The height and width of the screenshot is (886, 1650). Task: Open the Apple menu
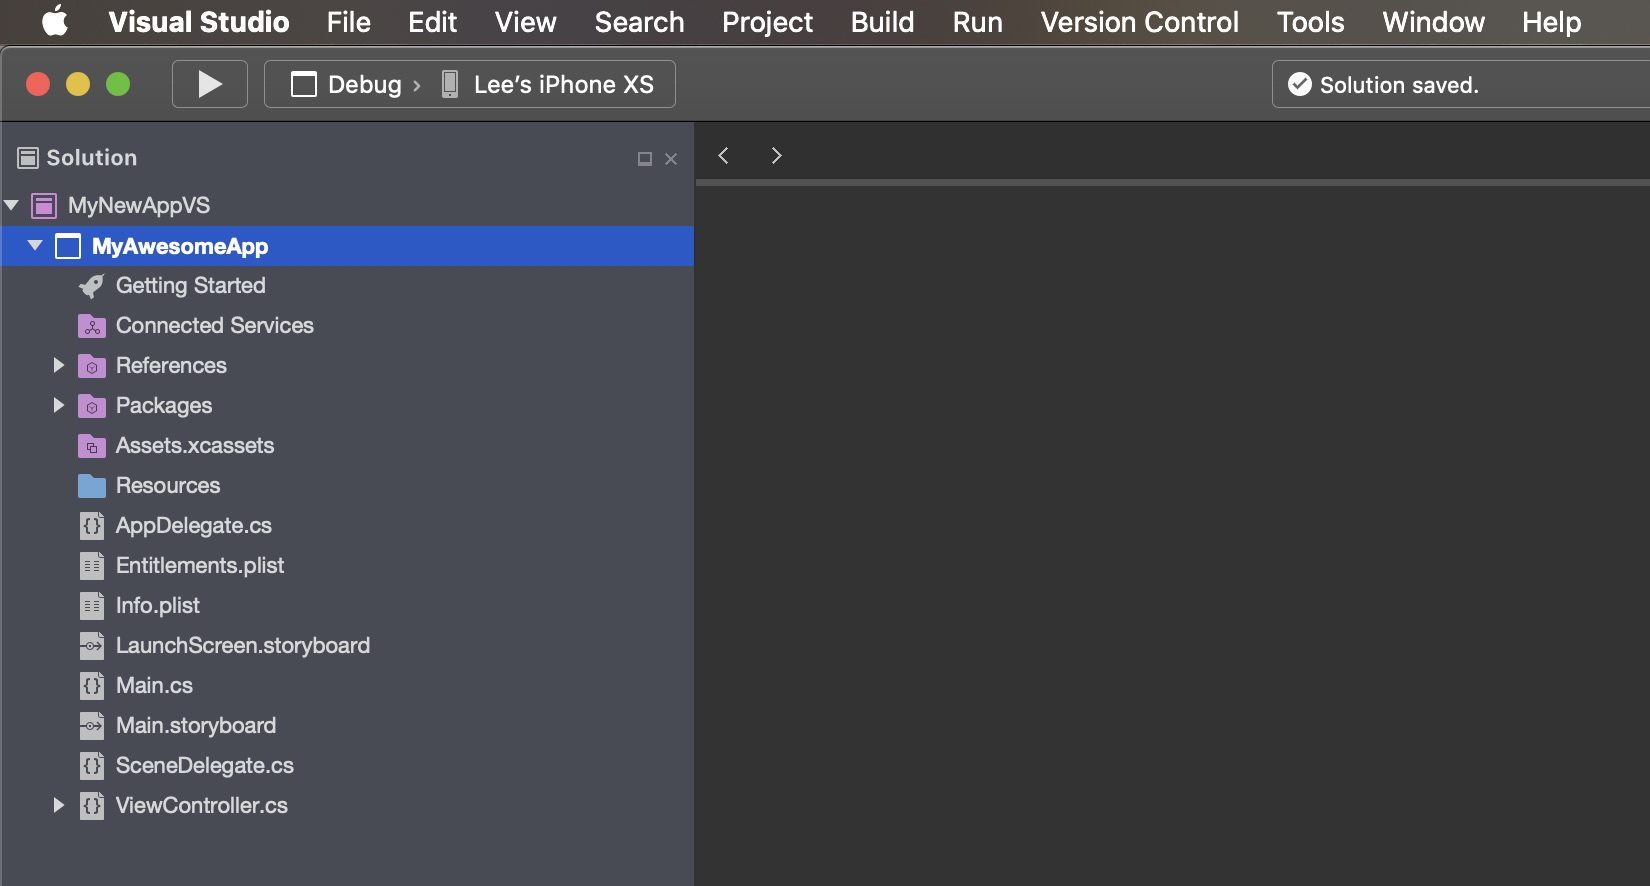[56, 21]
